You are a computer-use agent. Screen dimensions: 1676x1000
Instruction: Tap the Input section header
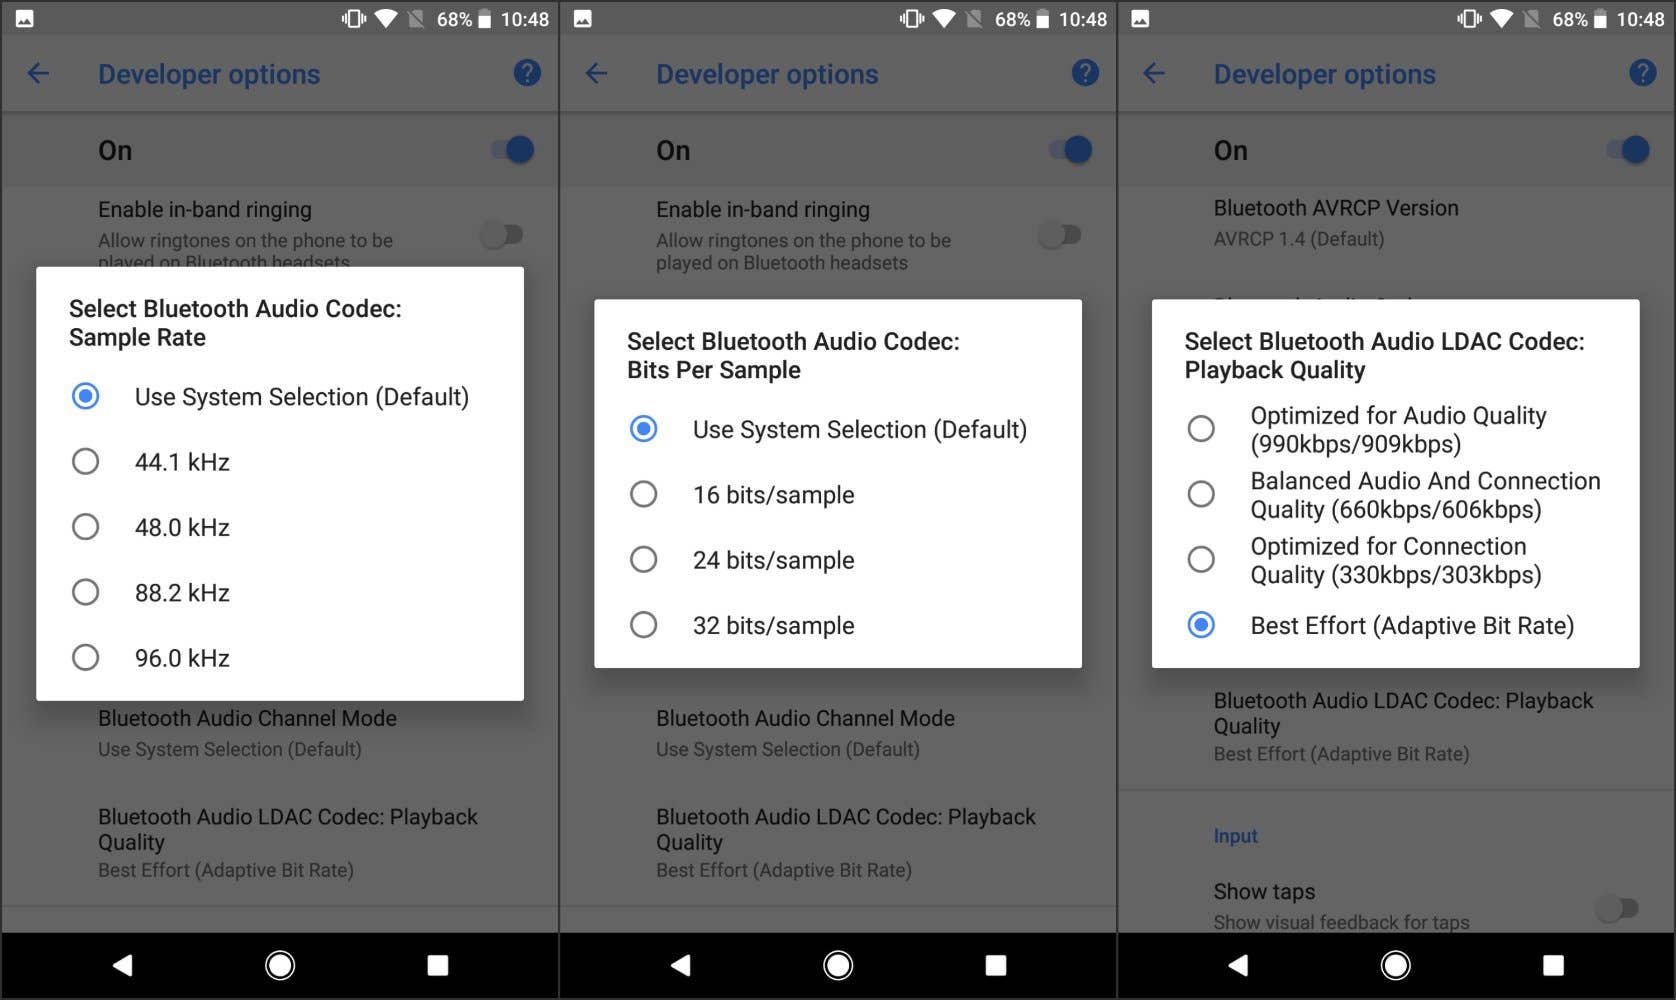coord(1236,836)
